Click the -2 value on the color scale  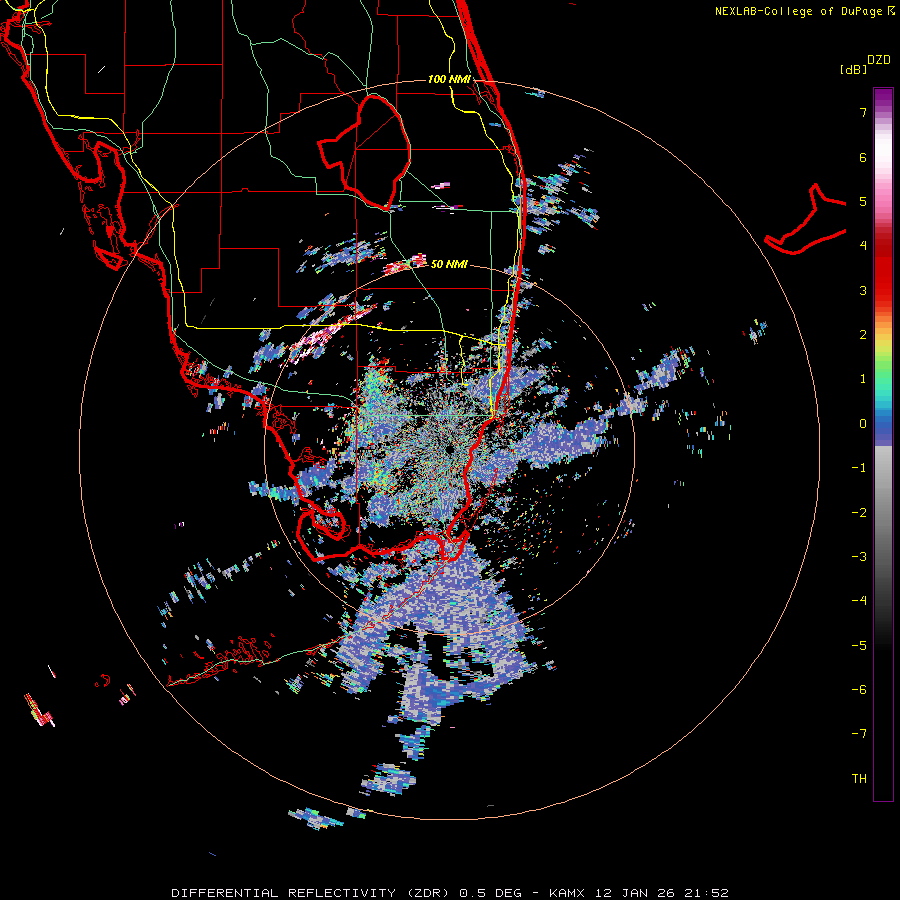pos(859,513)
